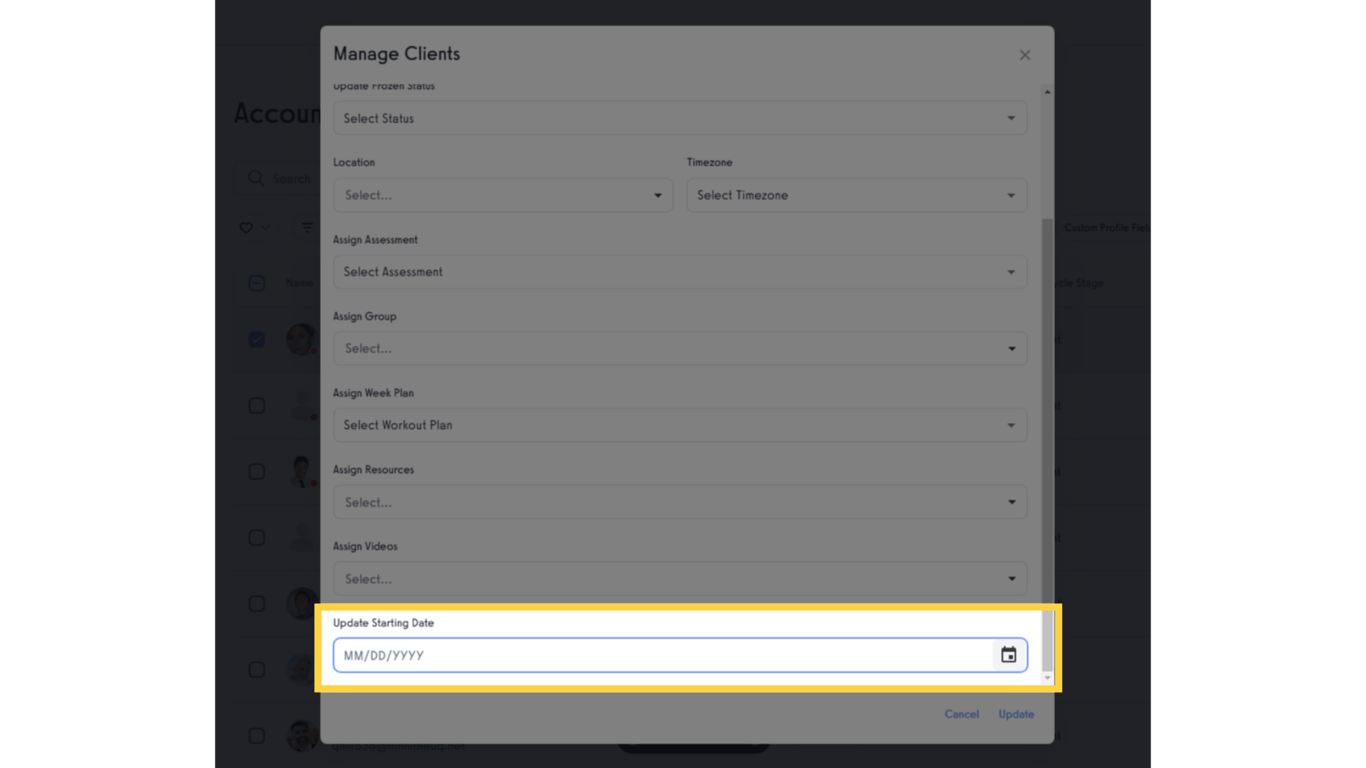
Task: Open the Assign Videos select dropdown
Action: point(680,578)
